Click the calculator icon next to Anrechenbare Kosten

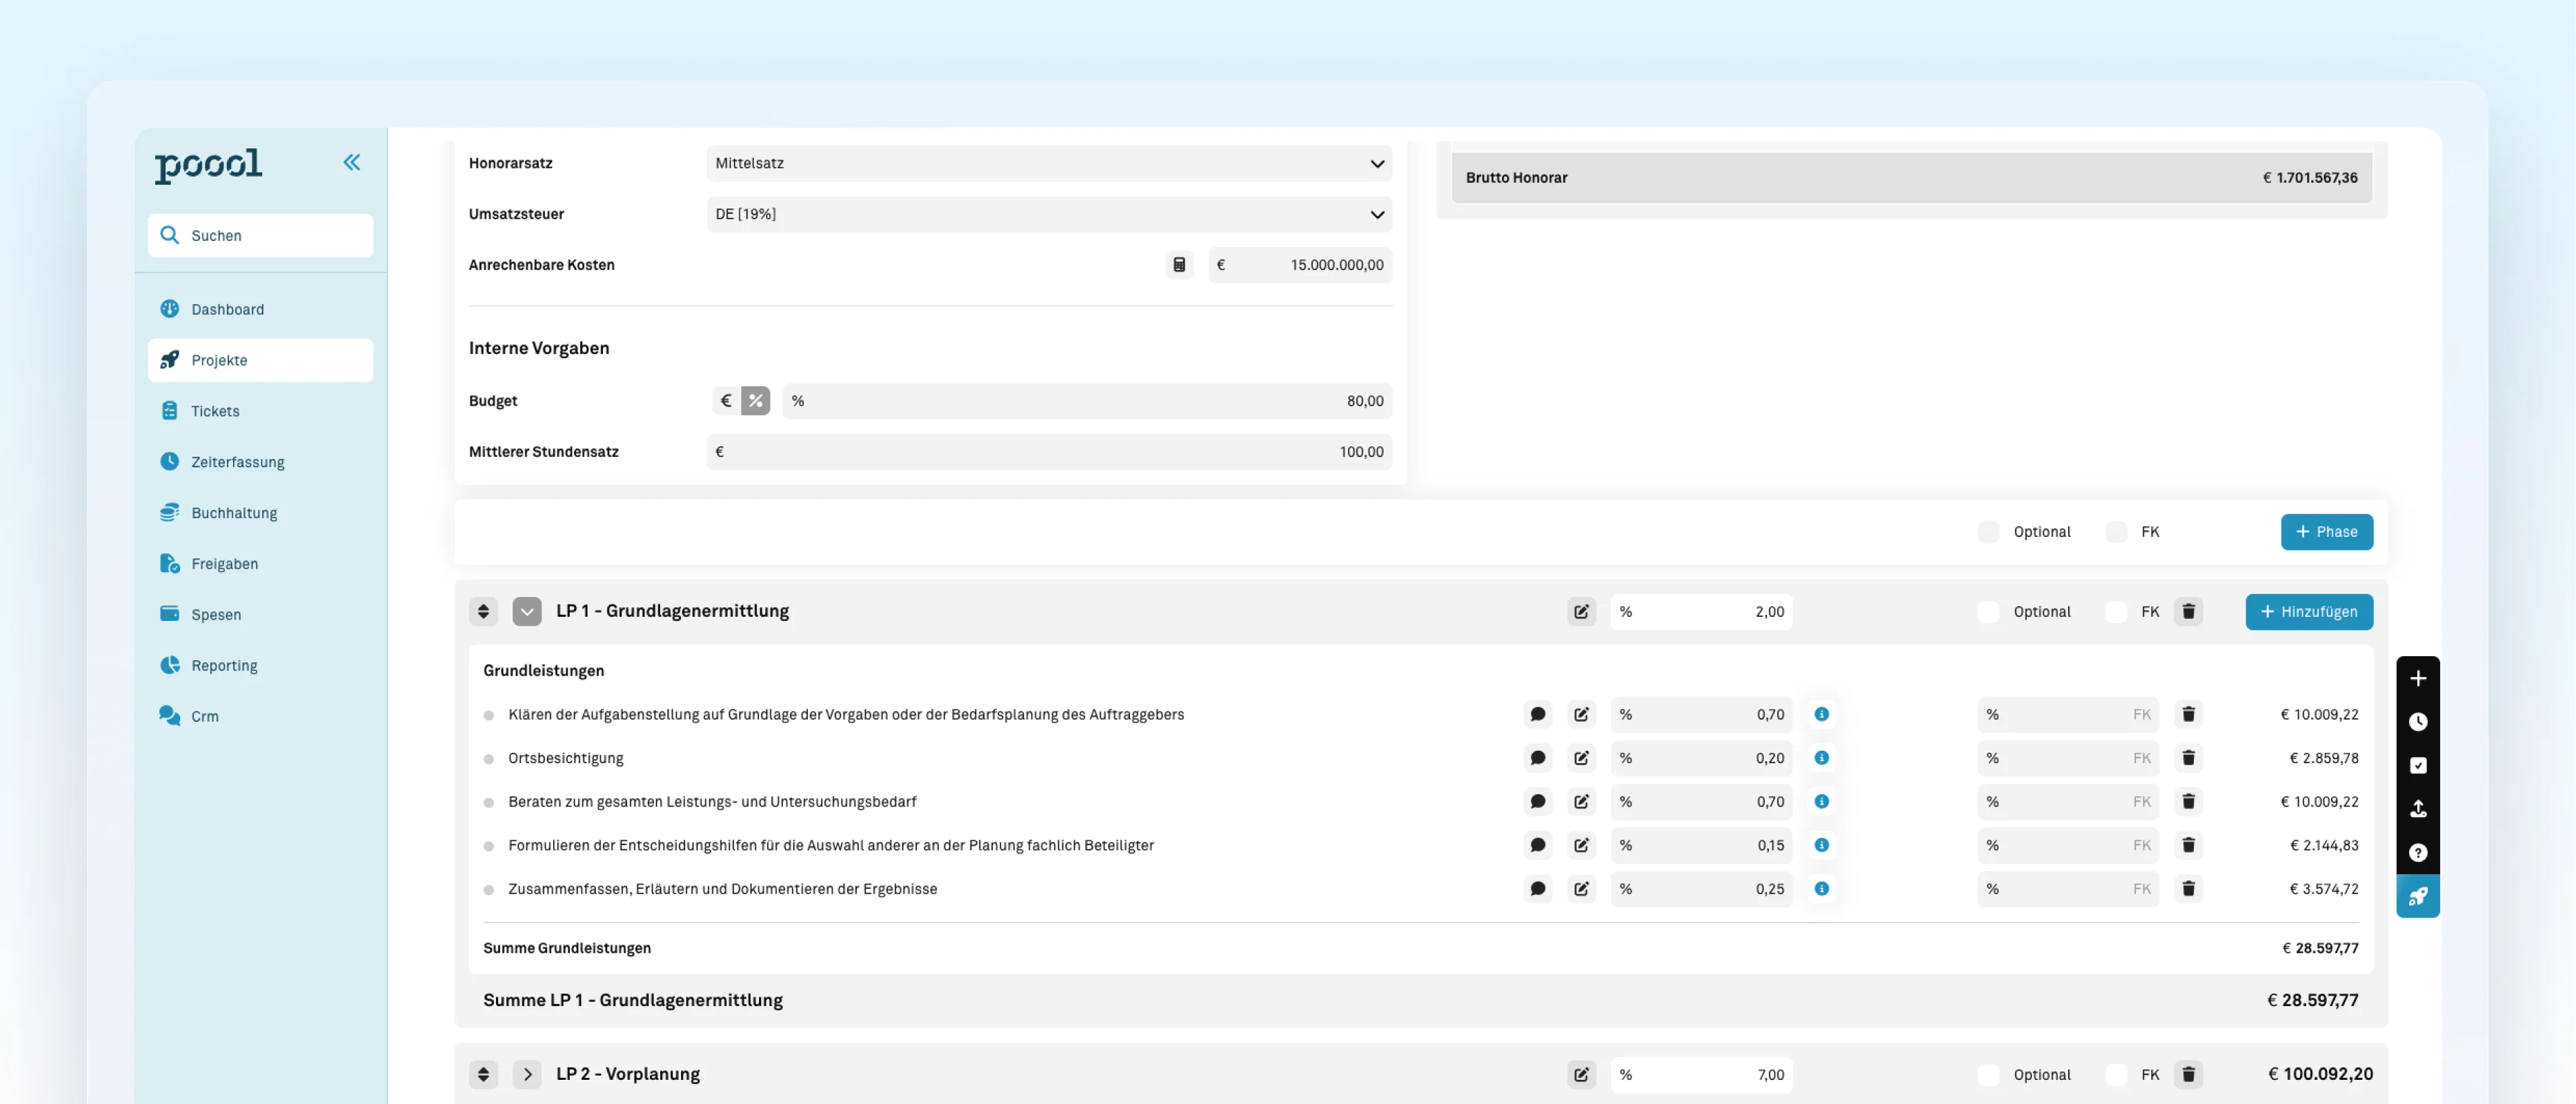pos(1179,265)
